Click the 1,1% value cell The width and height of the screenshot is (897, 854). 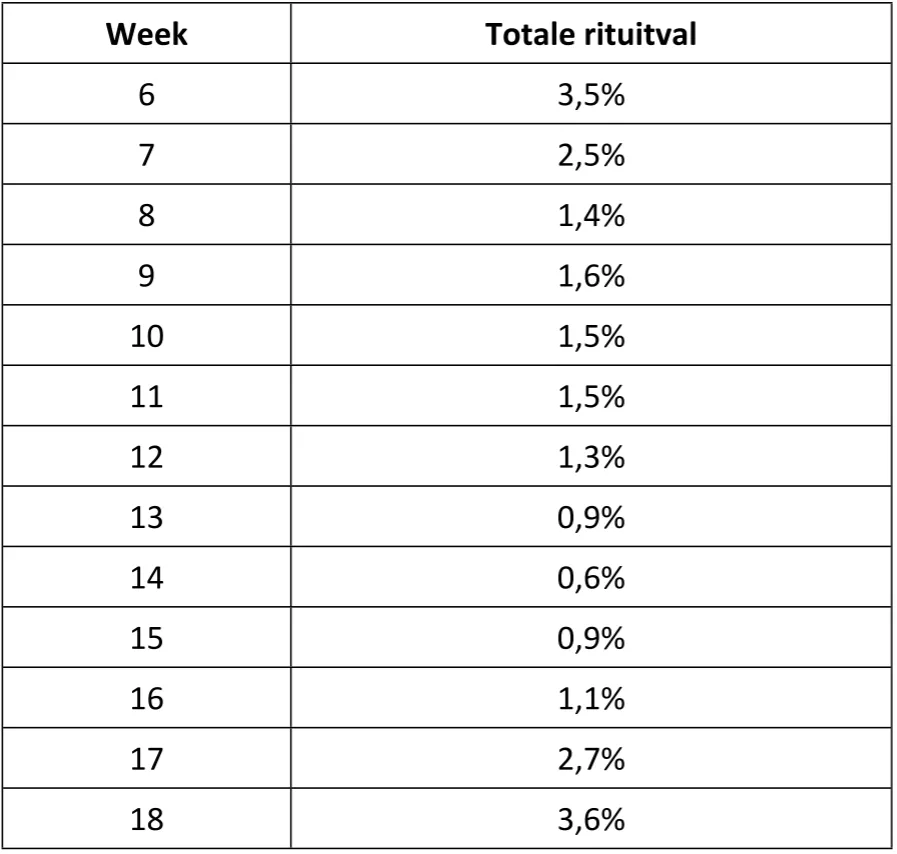click(x=590, y=698)
